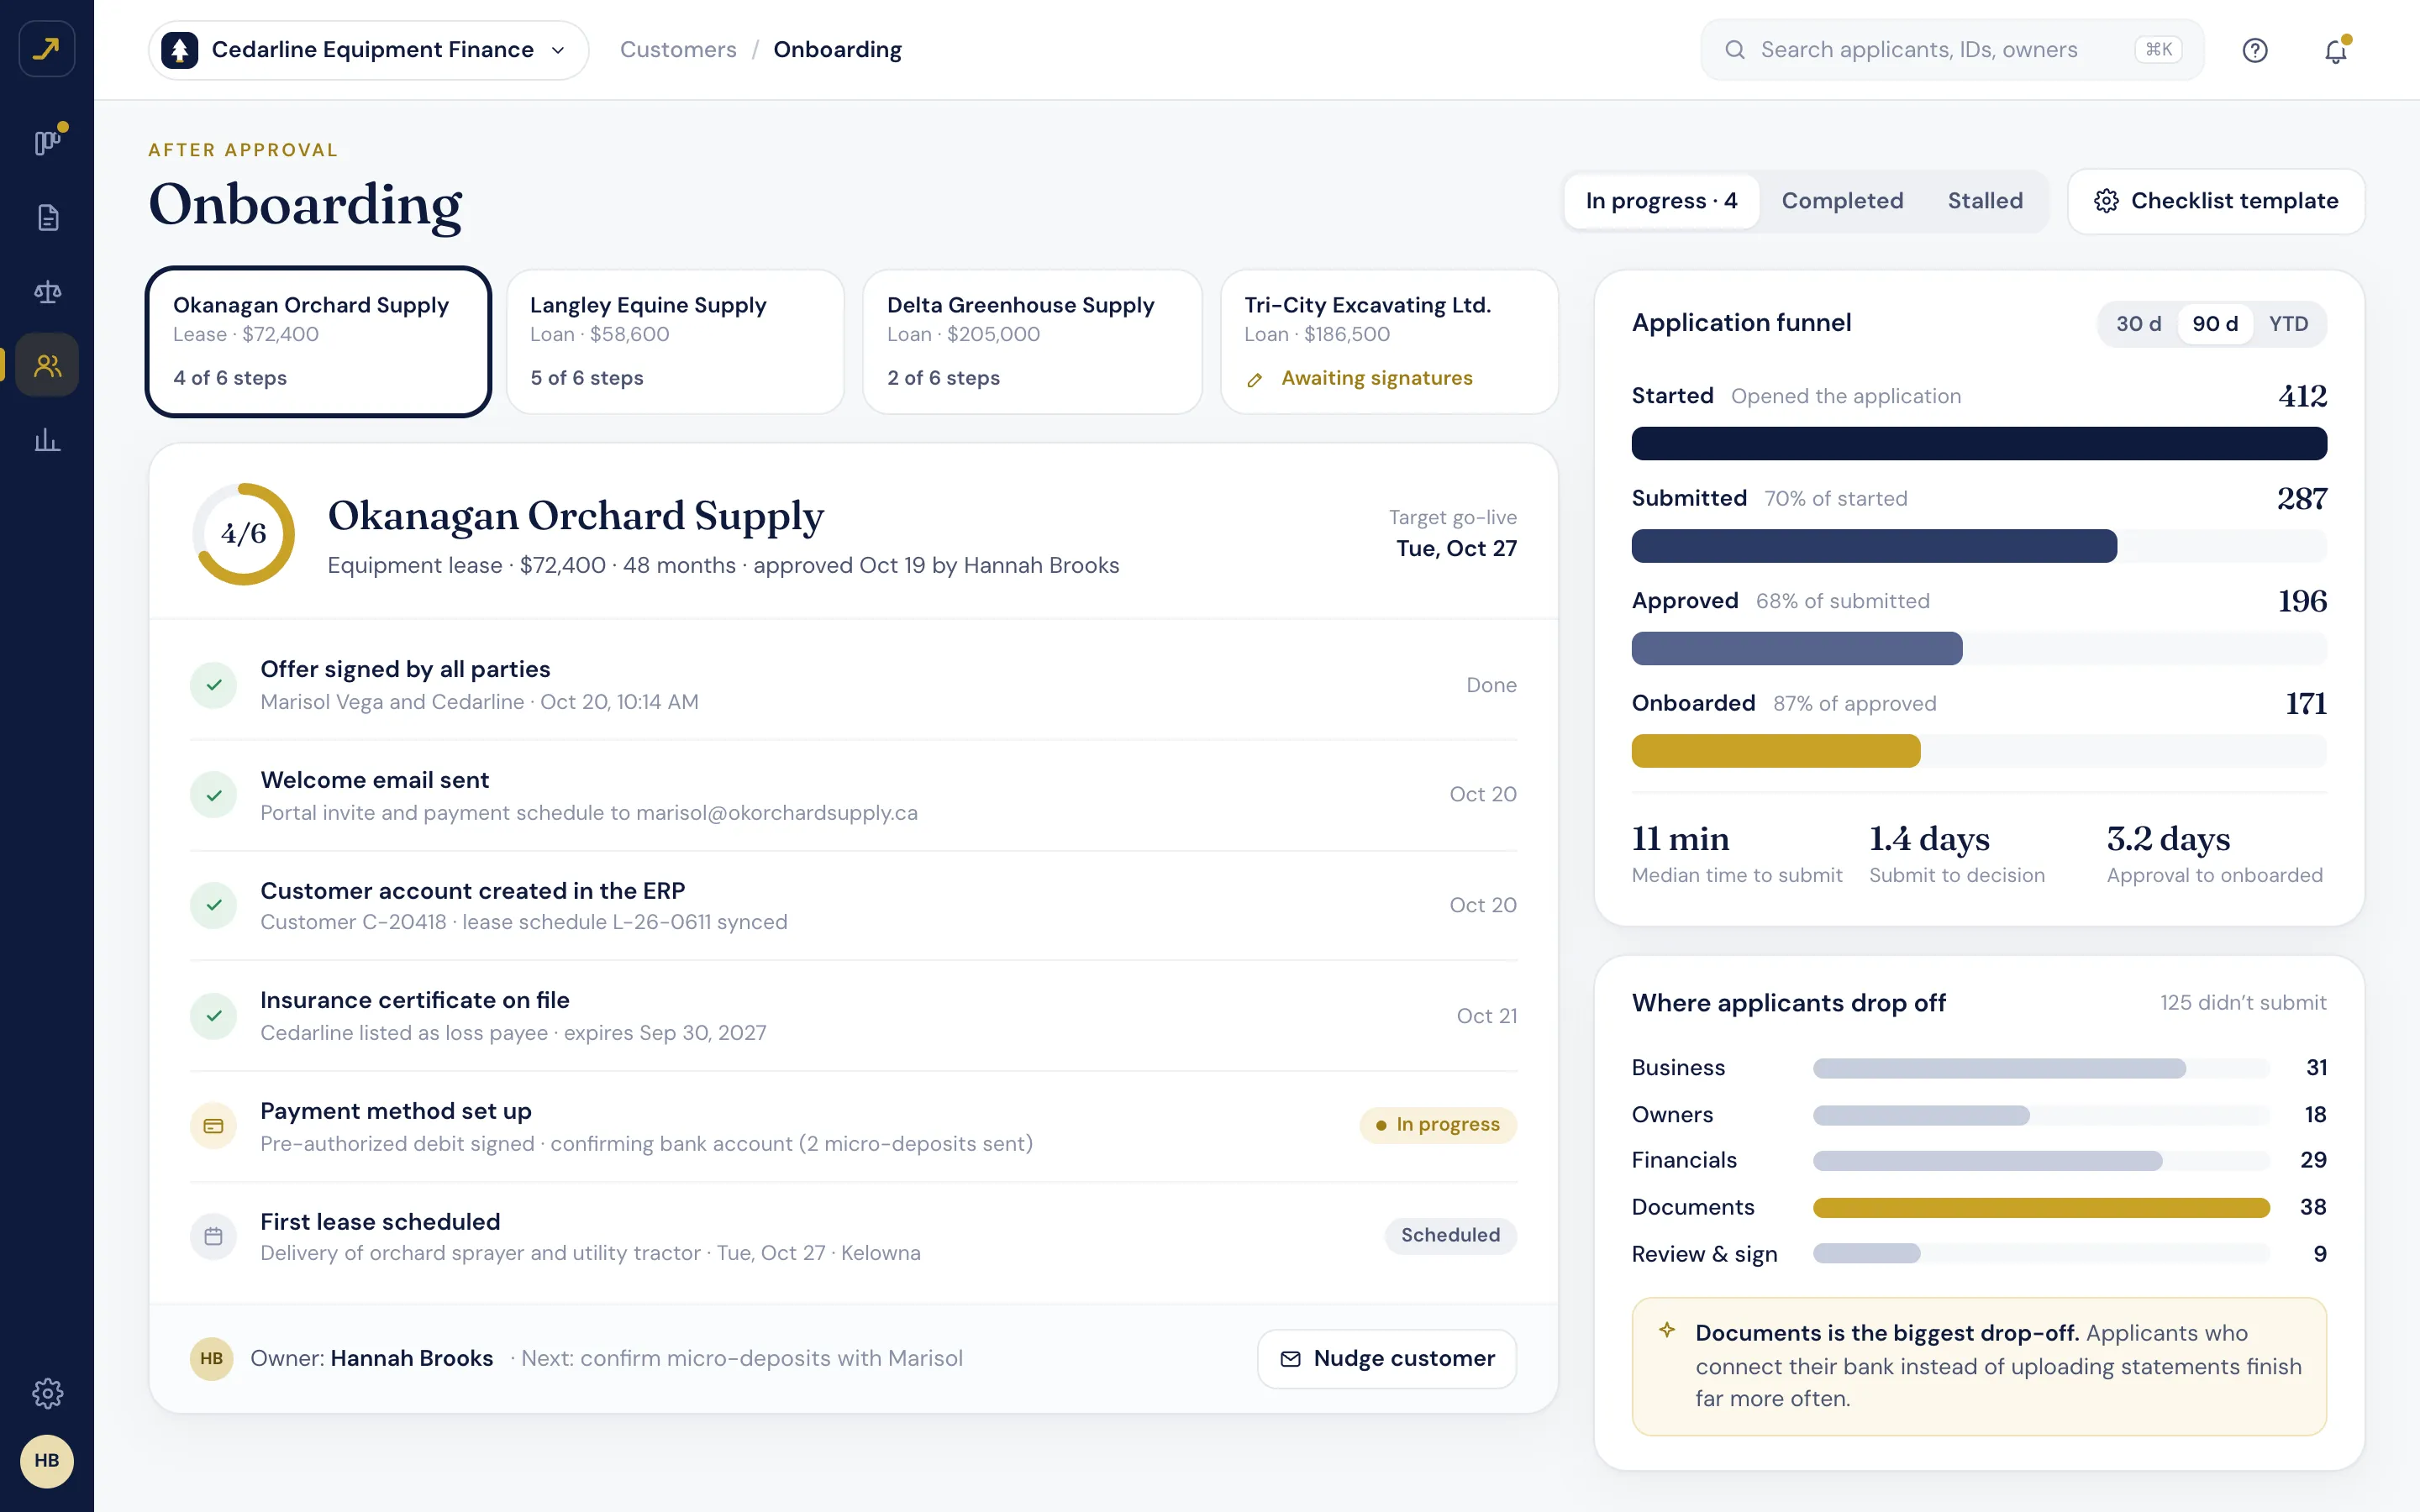This screenshot has width=2420, height=1512.
Task: Click the First lease calendar icon
Action: click(x=213, y=1237)
